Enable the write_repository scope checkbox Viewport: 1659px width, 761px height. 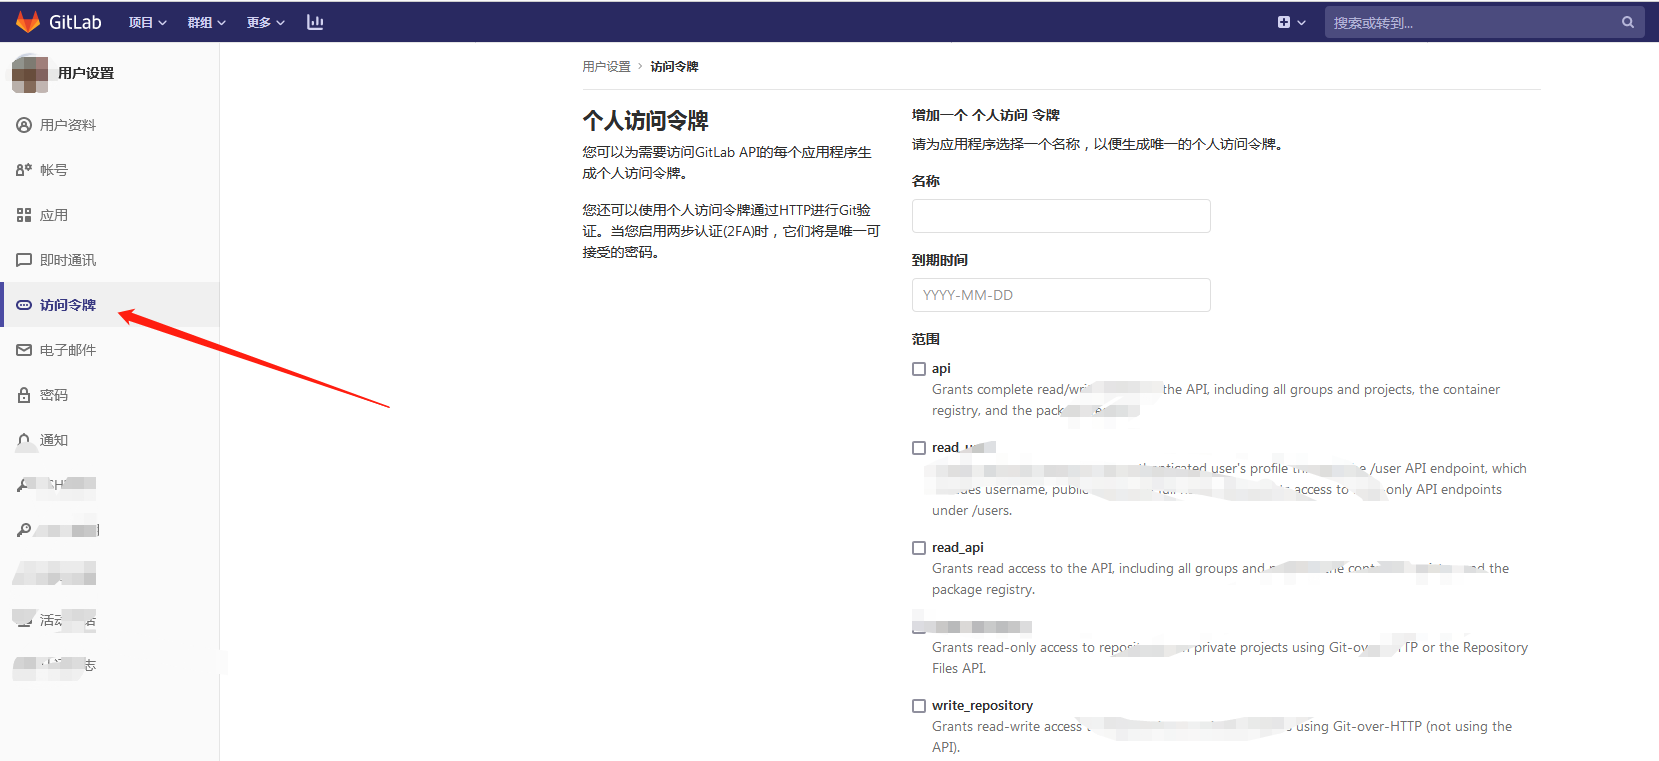click(919, 706)
